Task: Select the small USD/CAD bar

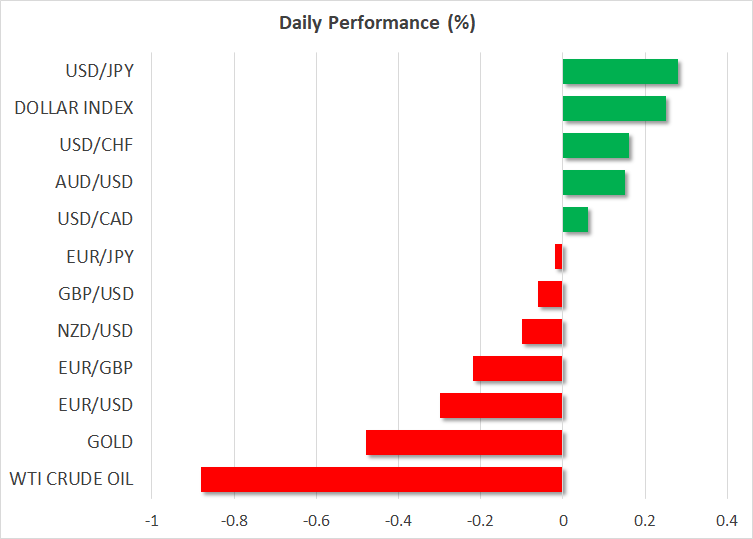Action: [x=575, y=219]
